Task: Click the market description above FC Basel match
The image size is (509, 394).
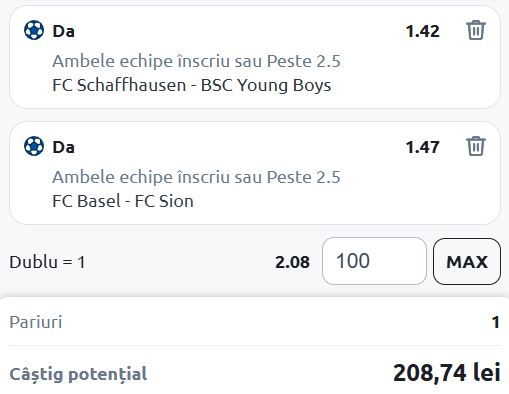Action: coord(196,177)
